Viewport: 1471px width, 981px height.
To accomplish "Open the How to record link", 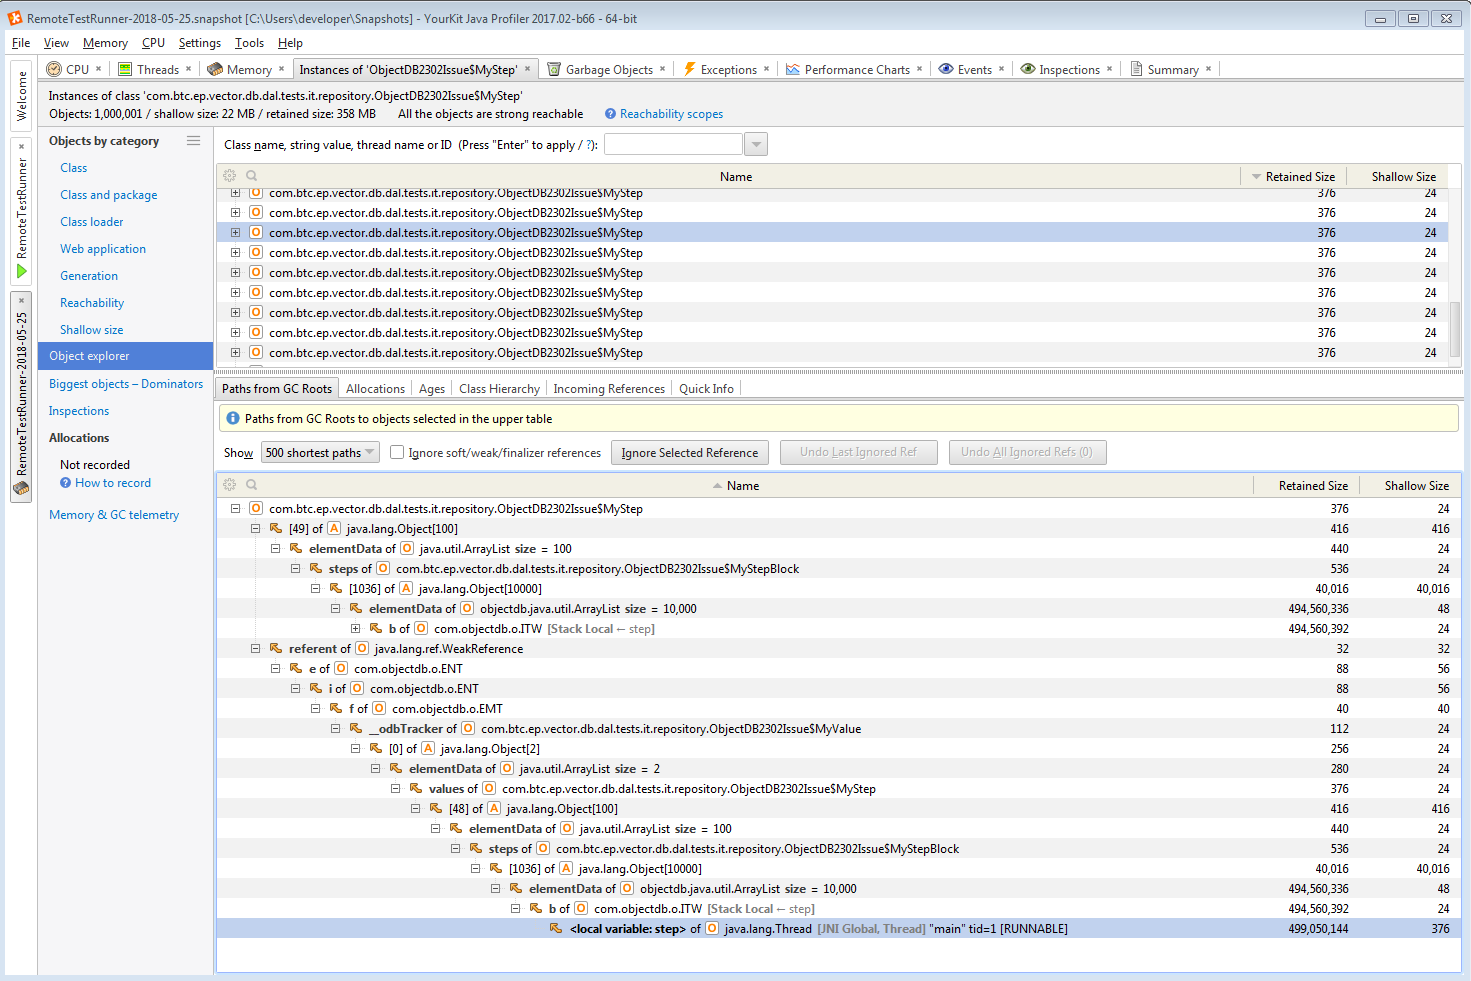I will tap(113, 483).
